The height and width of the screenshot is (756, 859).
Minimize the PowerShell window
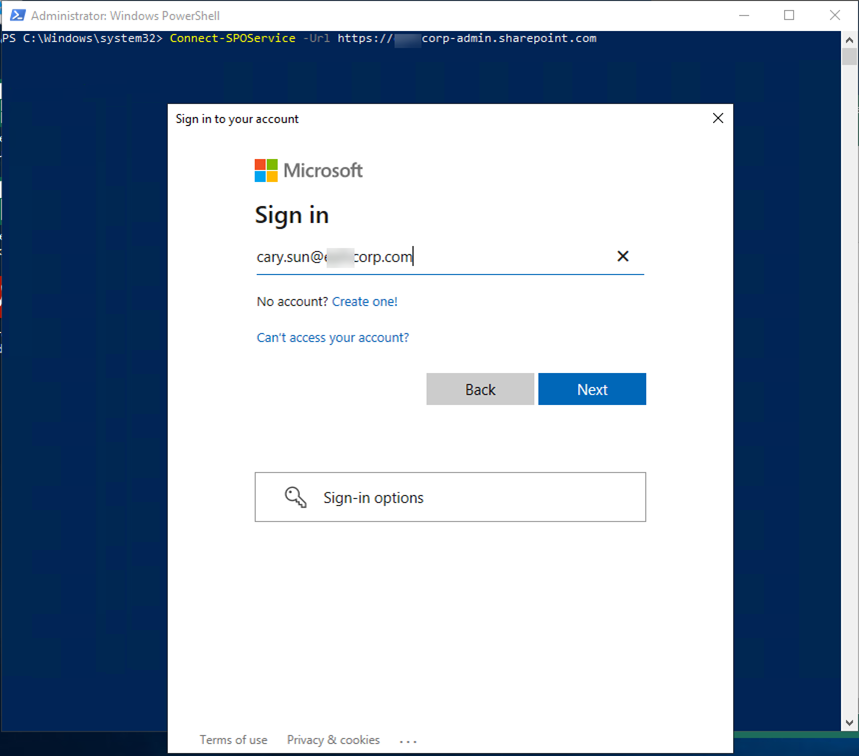744,15
